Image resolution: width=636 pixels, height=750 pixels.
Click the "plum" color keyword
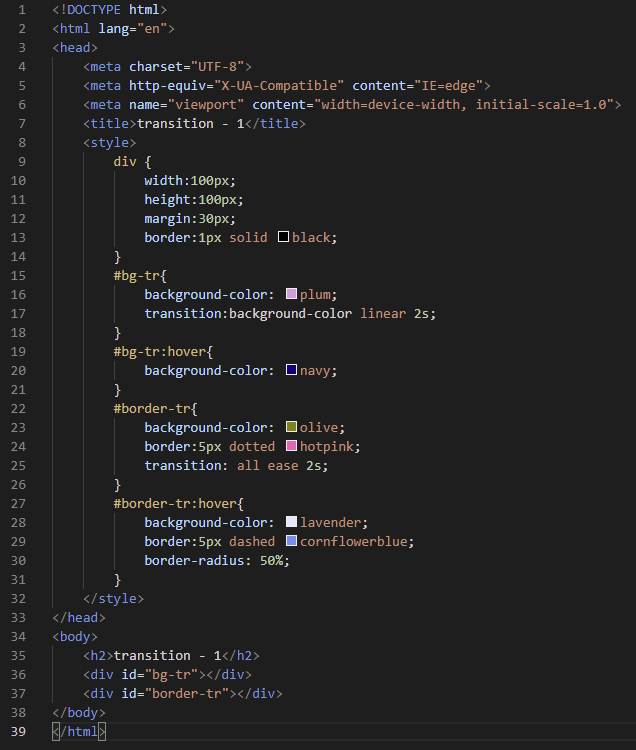[315, 295]
